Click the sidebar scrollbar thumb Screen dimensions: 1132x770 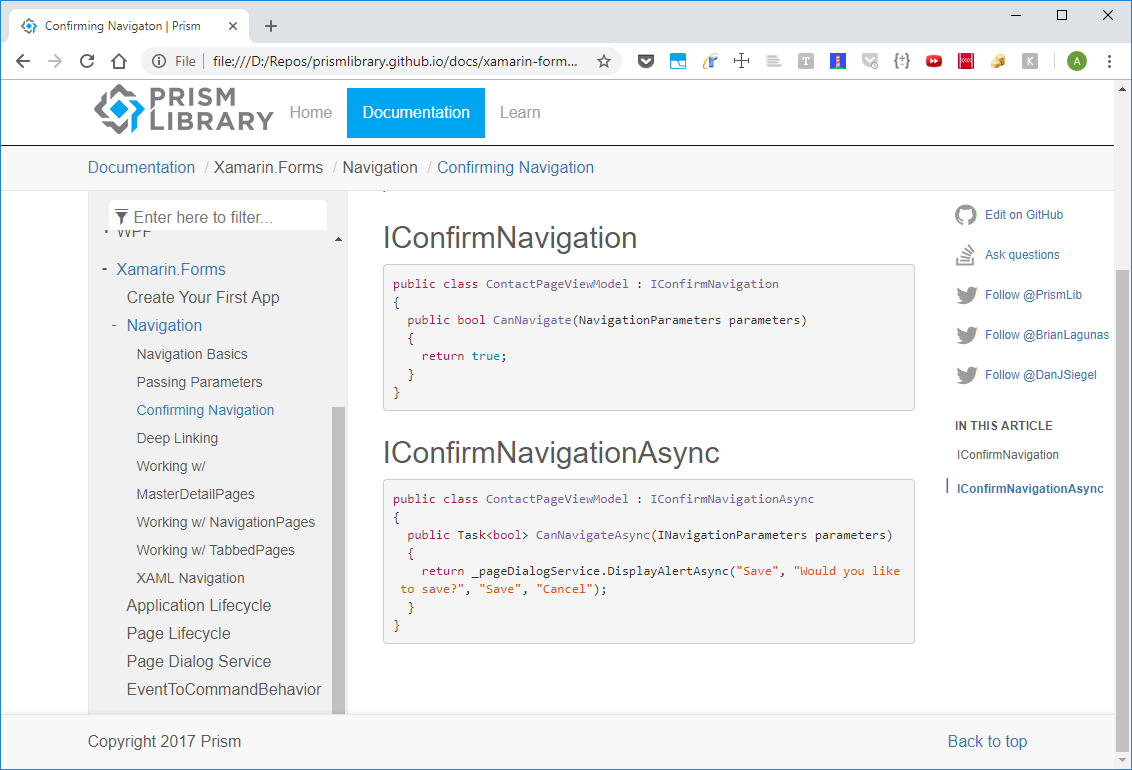coord(338,560)
